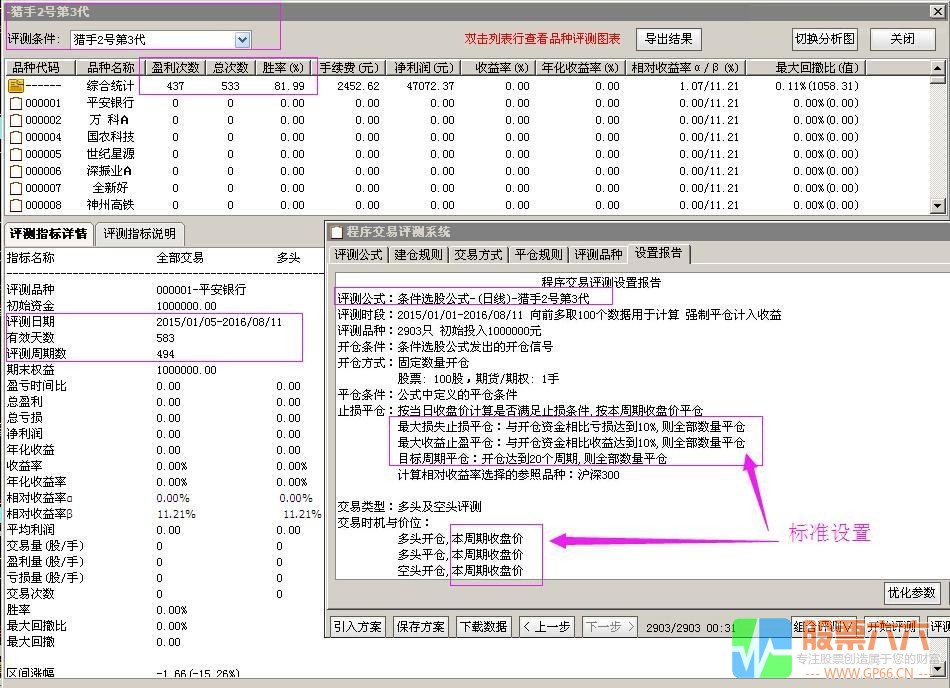Click the 切换分析图 button

(825, 39)
